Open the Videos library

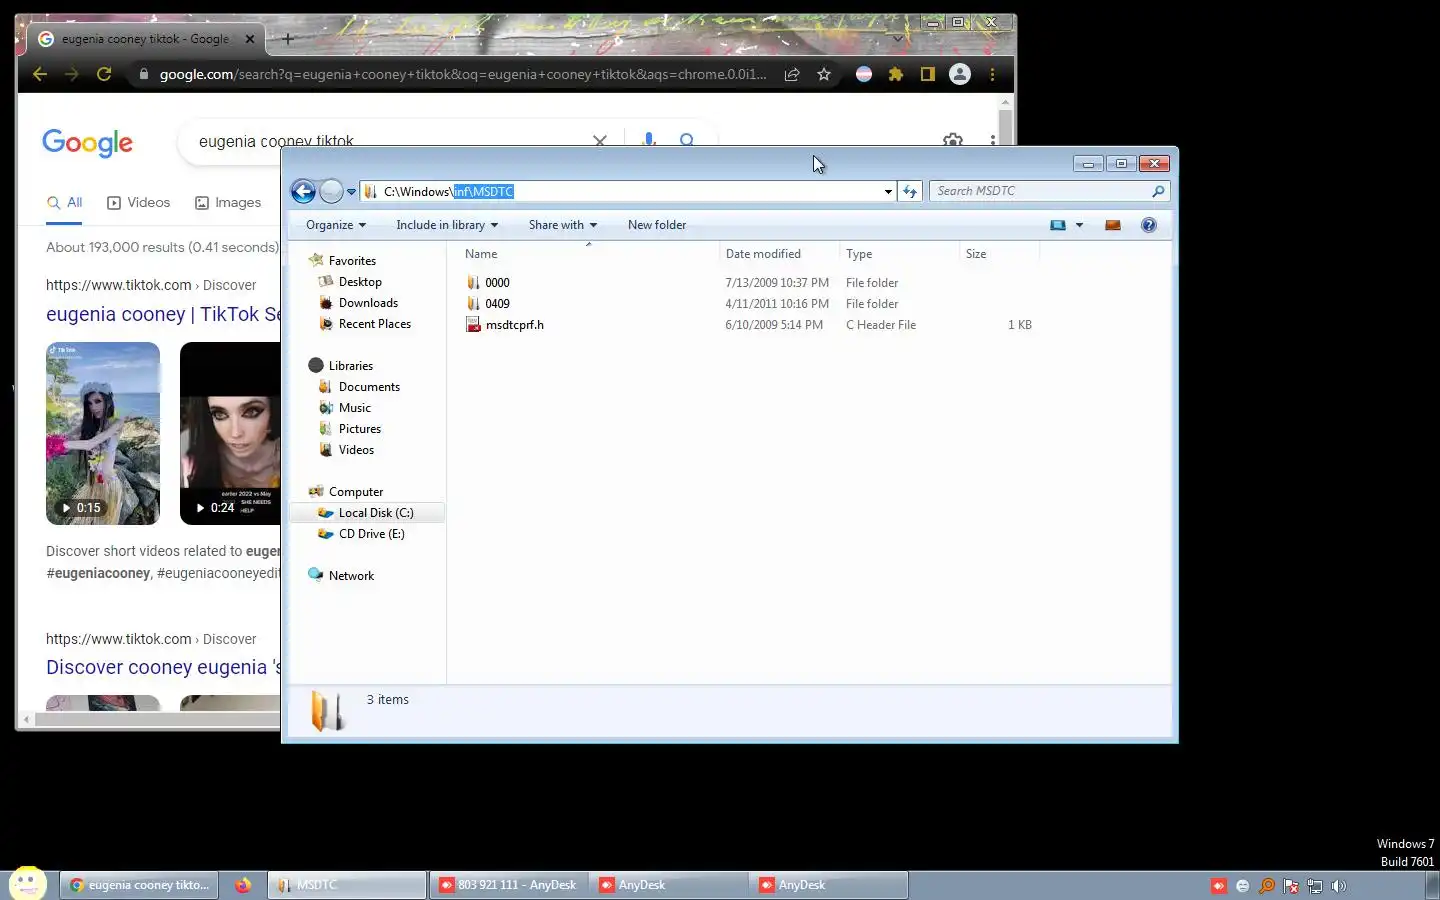pos(346,450)
